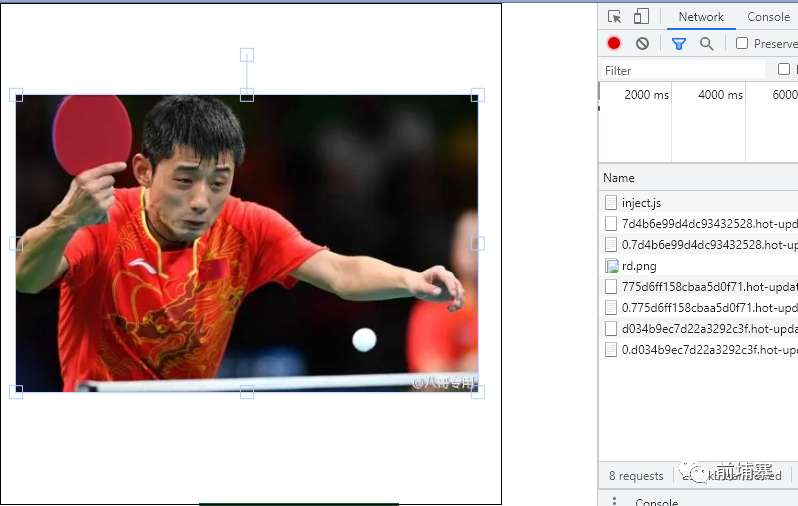Select the d034b9ec7d22a3292c3f.hot-update request
The image size is (798, 506).
coord(699,328)
